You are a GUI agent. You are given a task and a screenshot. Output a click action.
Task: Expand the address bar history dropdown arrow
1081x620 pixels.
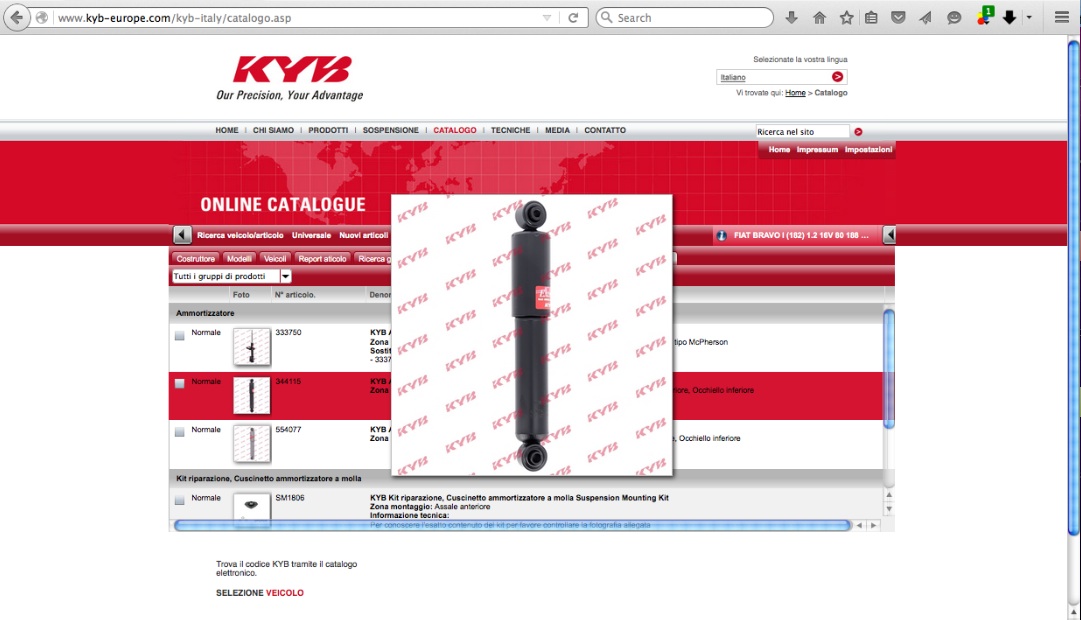click(x=547, y=18)
